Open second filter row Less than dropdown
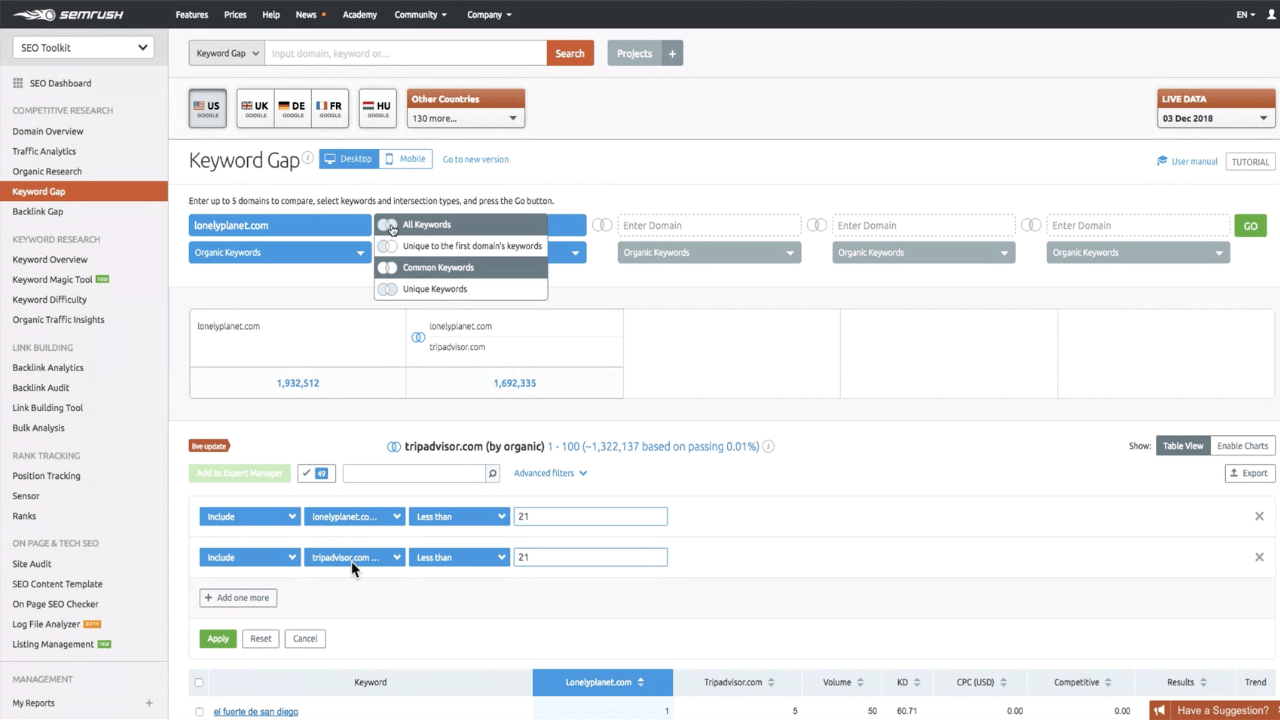Viewport: 1280px width, 720px height. 459,557
